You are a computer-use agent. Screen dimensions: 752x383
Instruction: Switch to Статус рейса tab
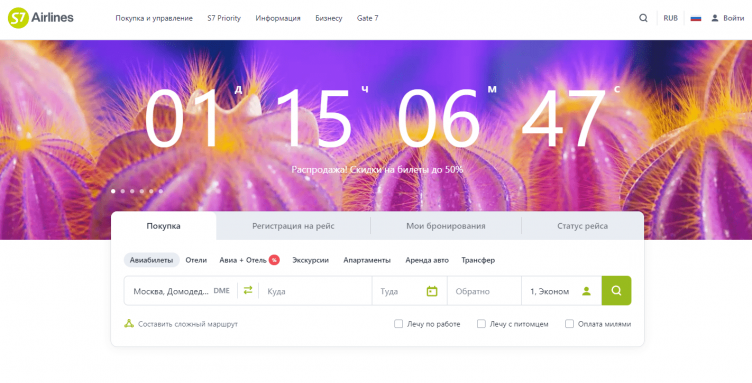tap(582, 226)
